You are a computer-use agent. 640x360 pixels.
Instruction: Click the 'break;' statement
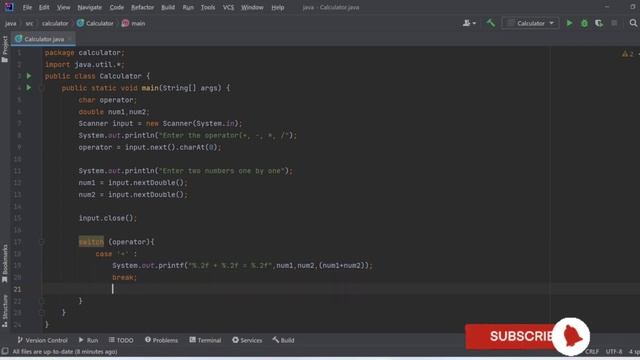pos(124,278)
